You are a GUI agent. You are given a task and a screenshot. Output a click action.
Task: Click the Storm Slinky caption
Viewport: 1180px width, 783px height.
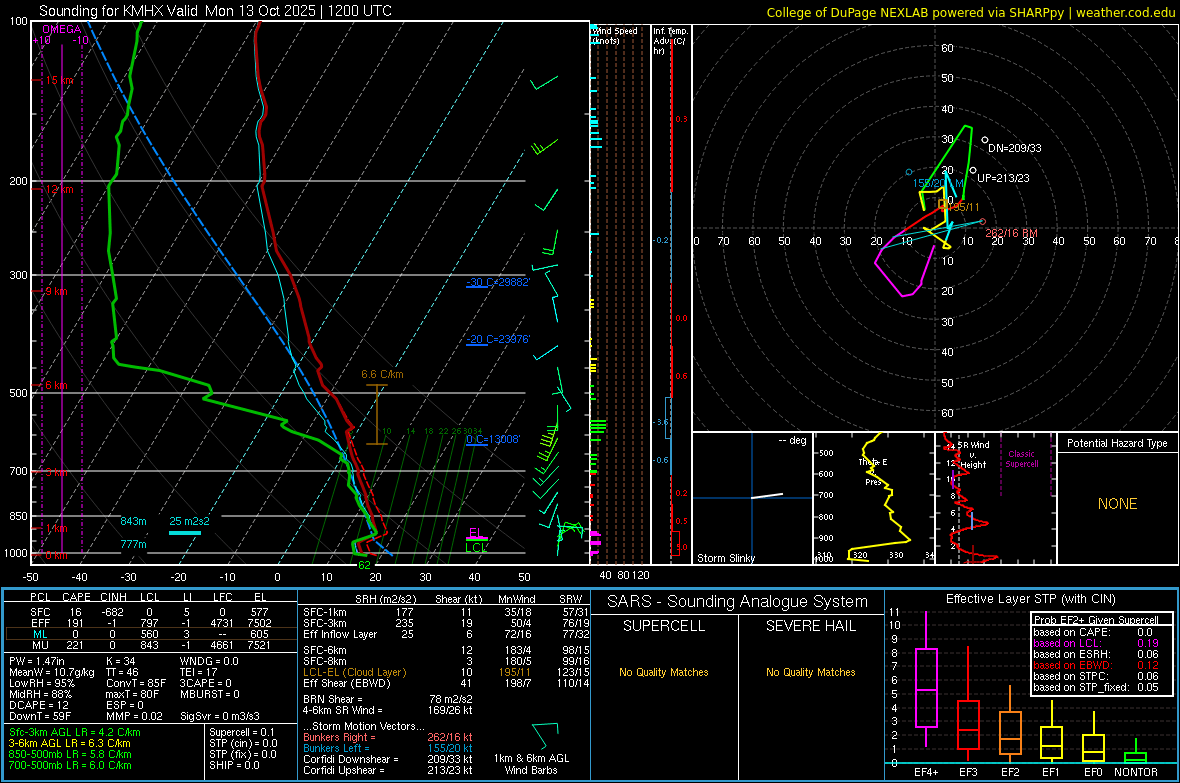[725, 558]
